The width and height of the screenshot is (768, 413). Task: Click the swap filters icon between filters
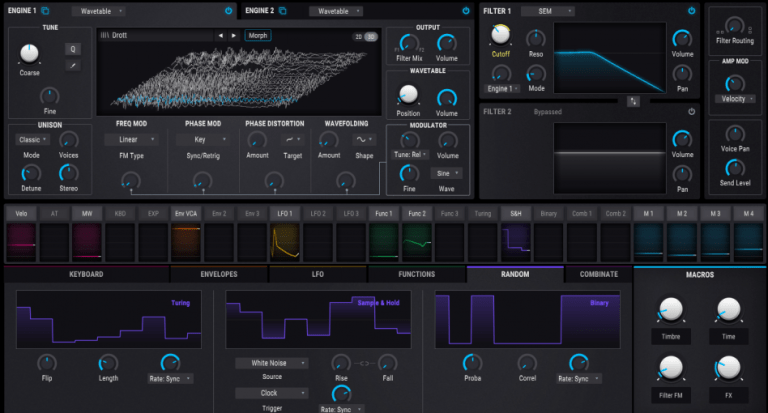click(x=632, y=100)
